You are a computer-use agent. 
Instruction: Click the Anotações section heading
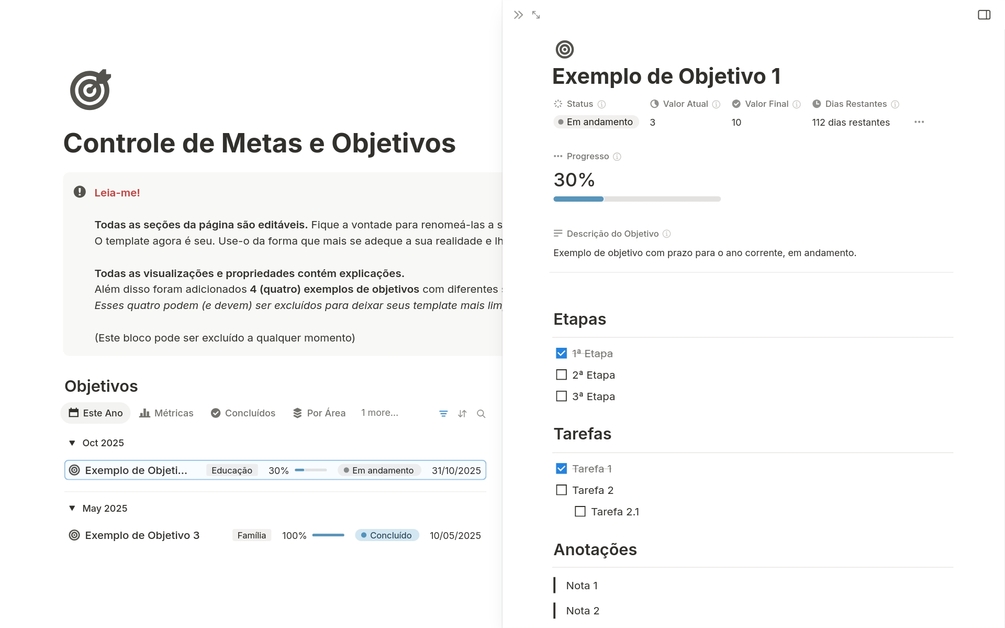[595, 549]
